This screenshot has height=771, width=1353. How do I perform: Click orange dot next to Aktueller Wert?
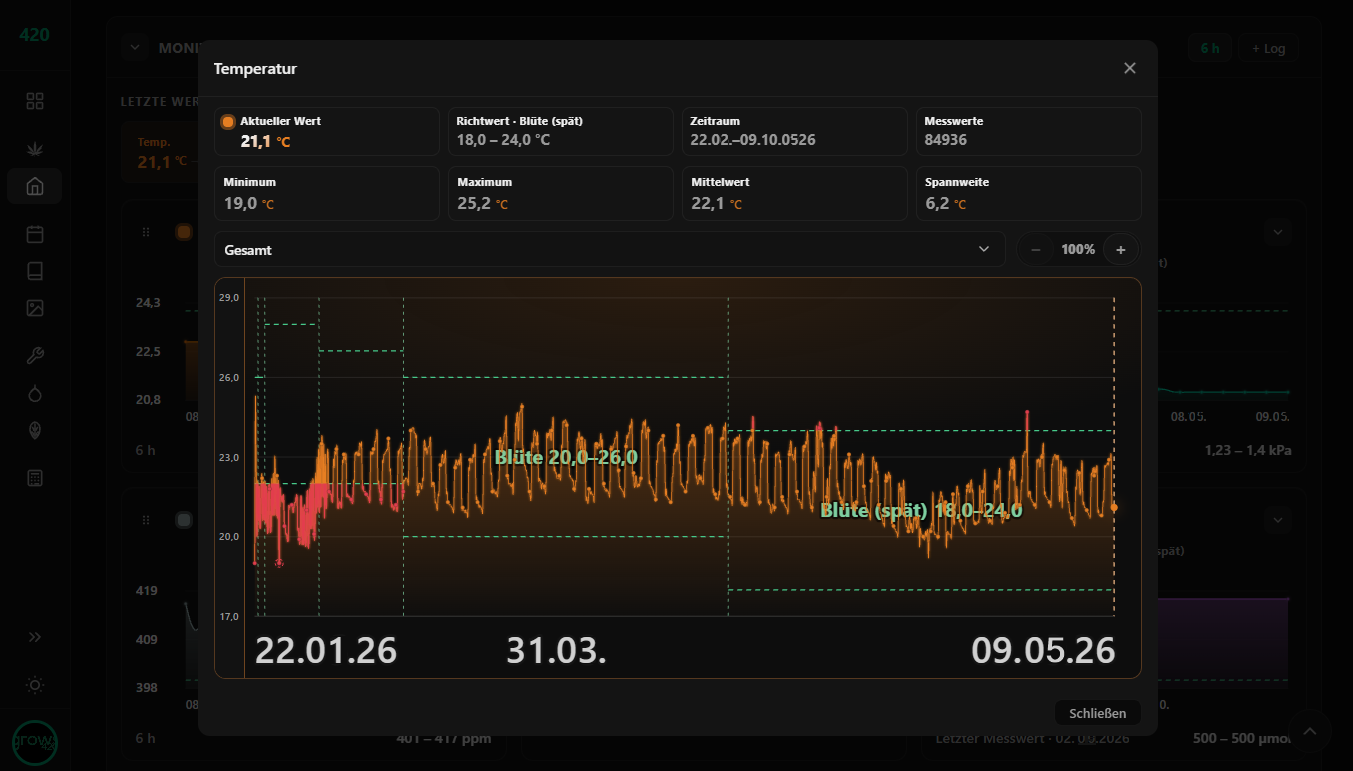228,122
